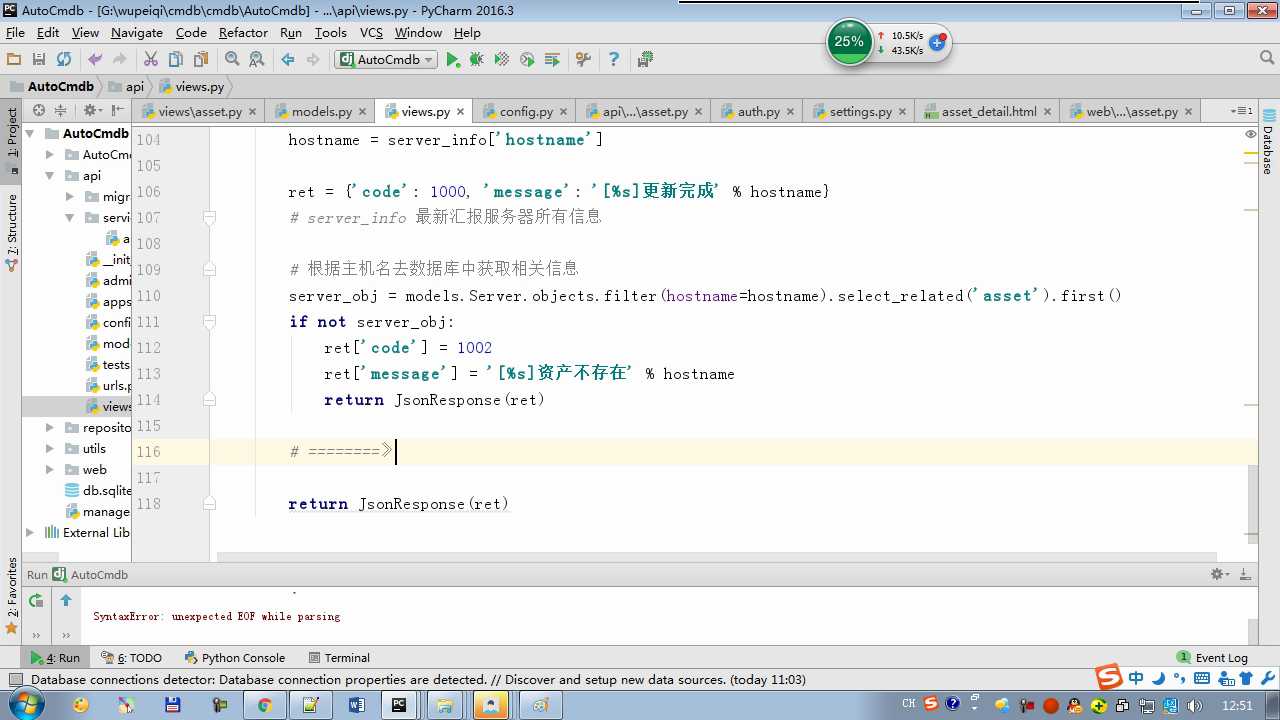Screen dimensions: 1280x720
Task: Click the Profile run icon
Action: 527,59
